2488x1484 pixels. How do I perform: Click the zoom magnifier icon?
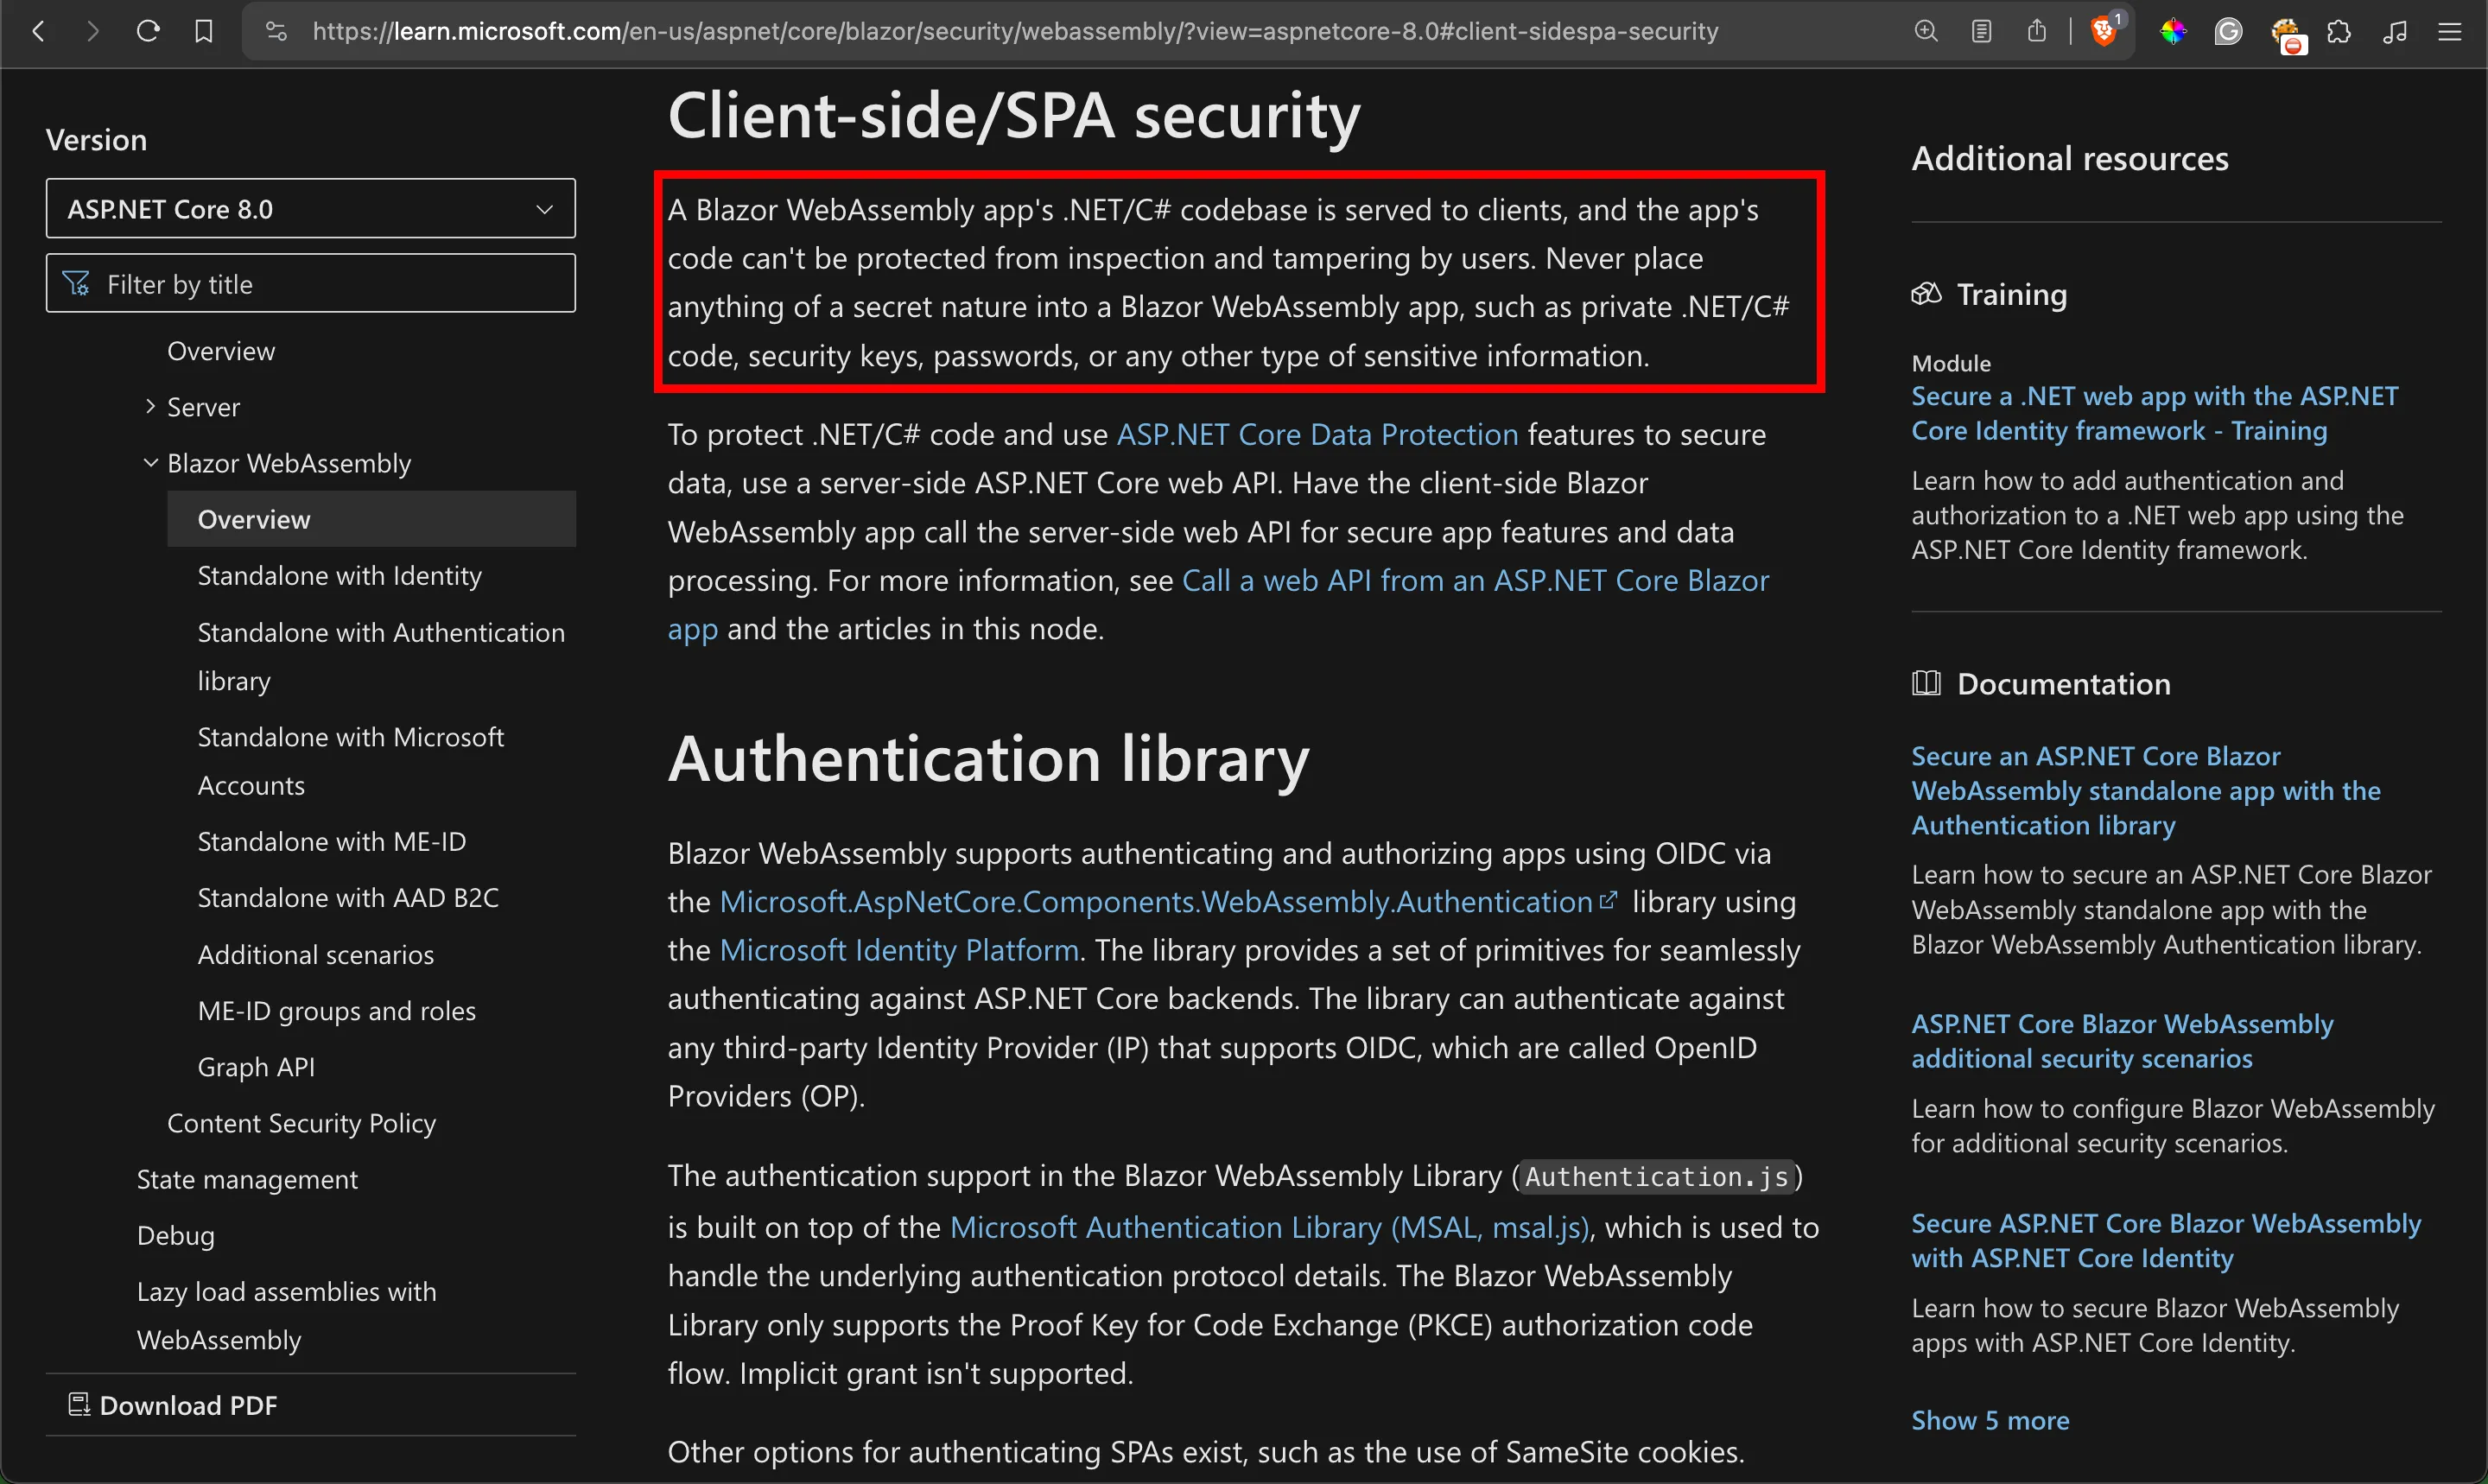pos(1926,31)
